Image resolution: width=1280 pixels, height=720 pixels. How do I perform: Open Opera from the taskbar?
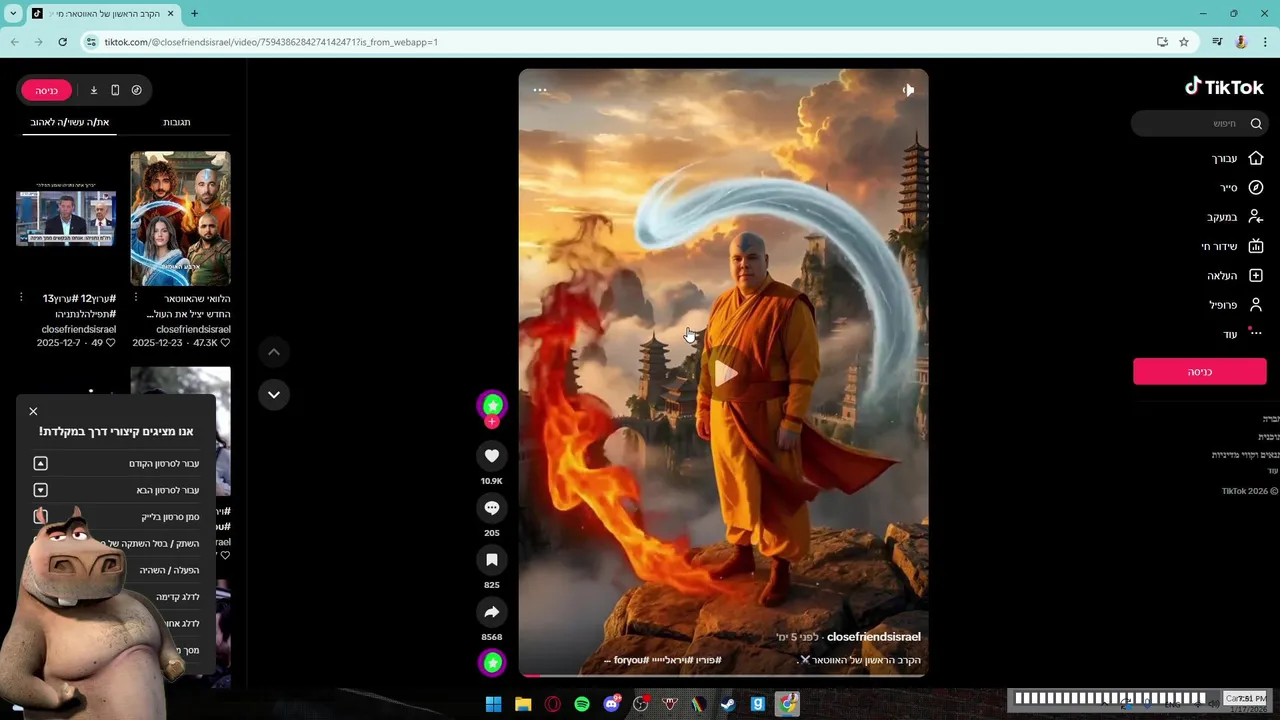(x=552, y=704)
